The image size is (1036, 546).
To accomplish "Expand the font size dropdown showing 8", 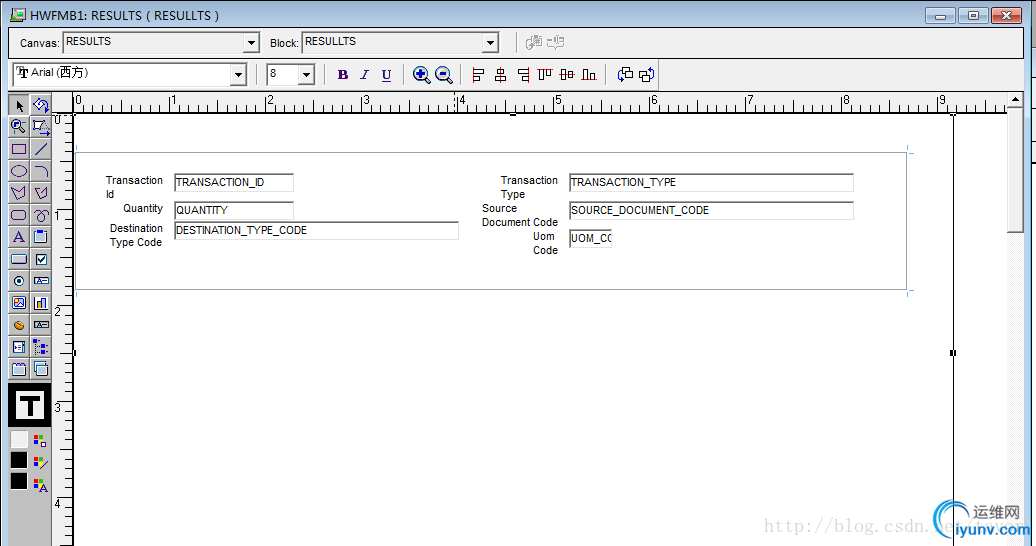I will point(306,75).
